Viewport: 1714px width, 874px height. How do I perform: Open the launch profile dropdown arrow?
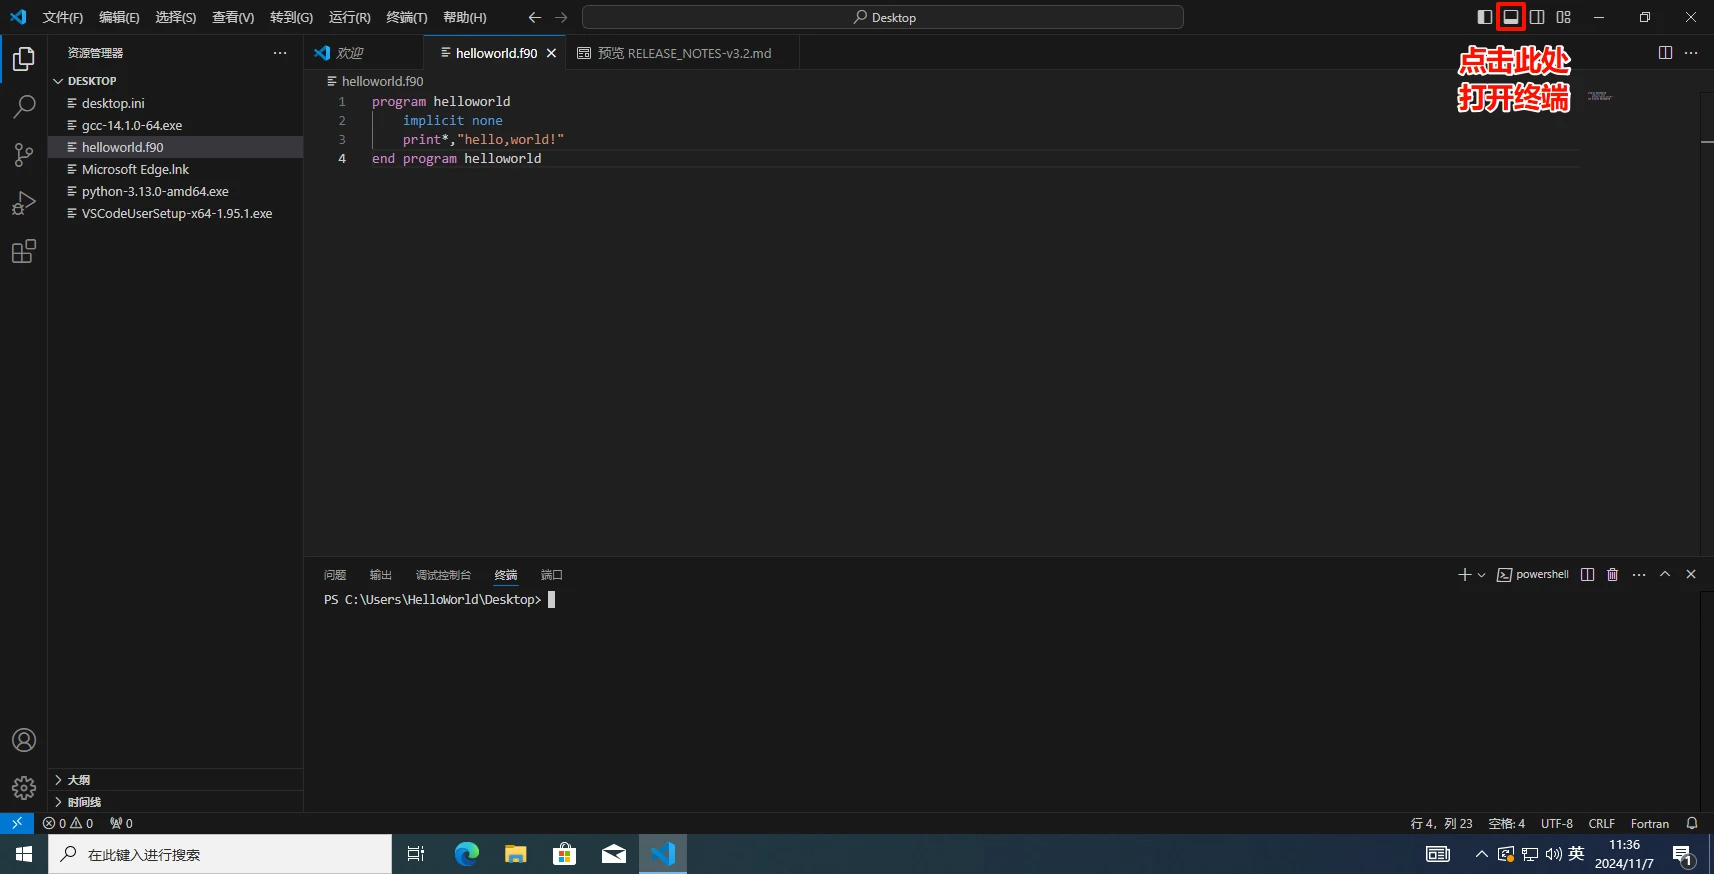click(x=1482, y=574)
